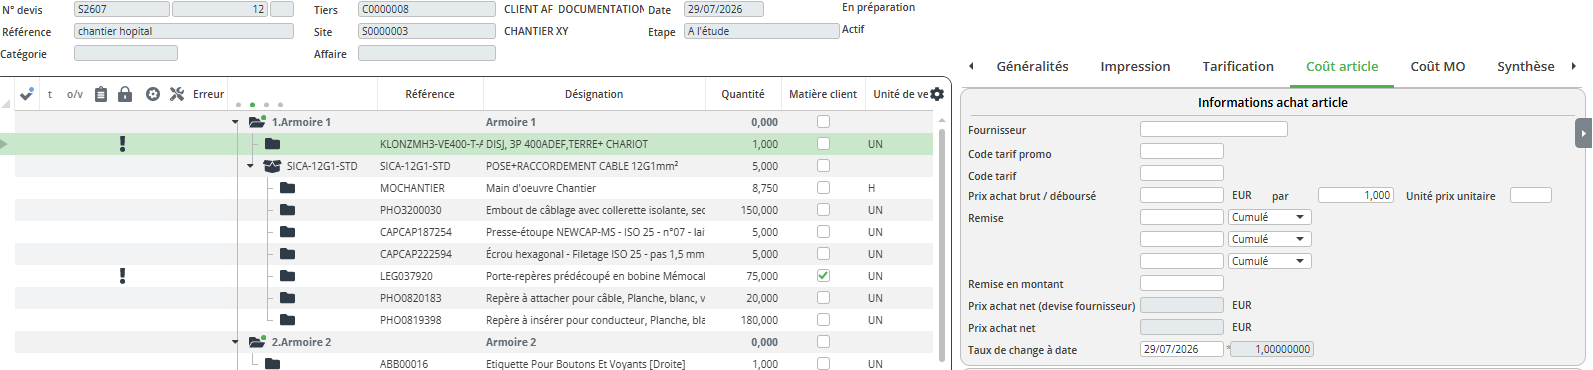
Task: Switch to the Tarification tab
Action: tap(1238, 66)
